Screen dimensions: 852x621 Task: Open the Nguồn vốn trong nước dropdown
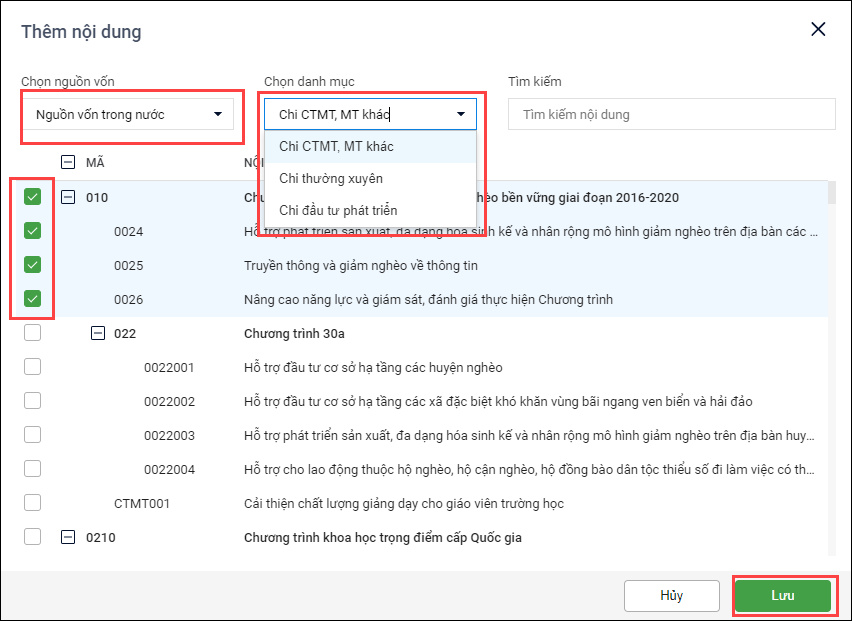pos(128,114)
